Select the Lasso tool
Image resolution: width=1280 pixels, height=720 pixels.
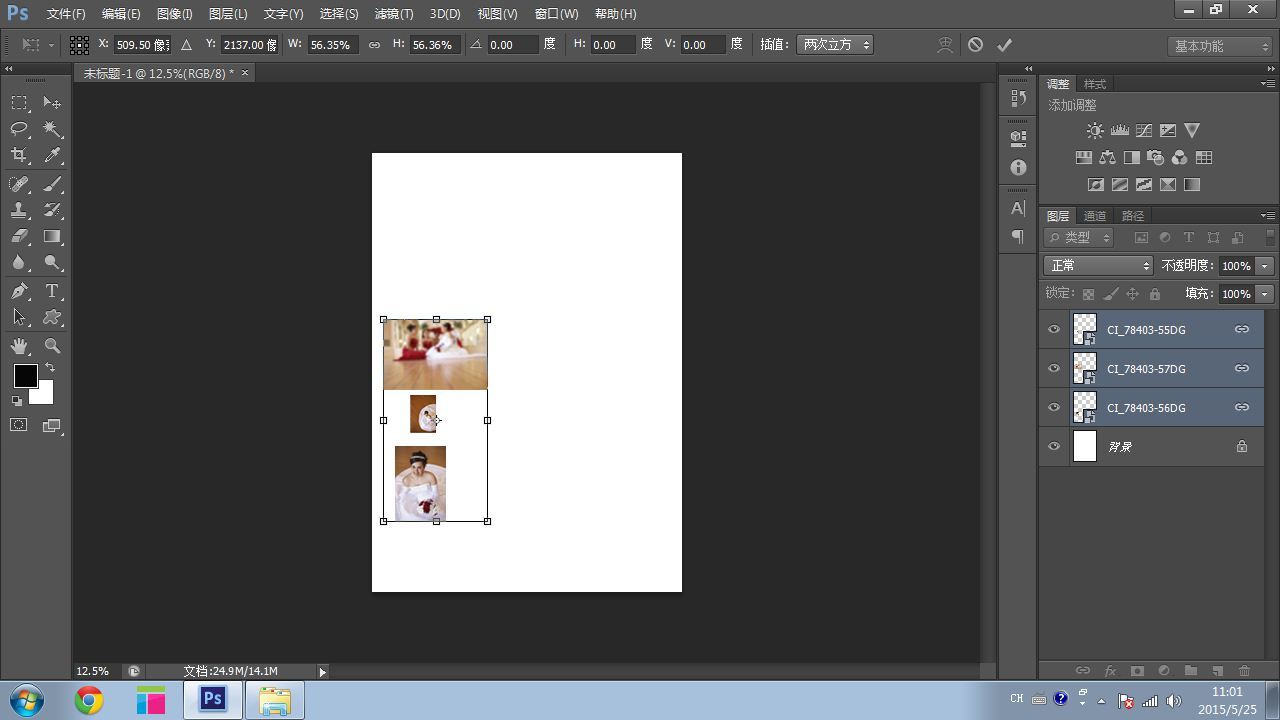pos(19,129)
